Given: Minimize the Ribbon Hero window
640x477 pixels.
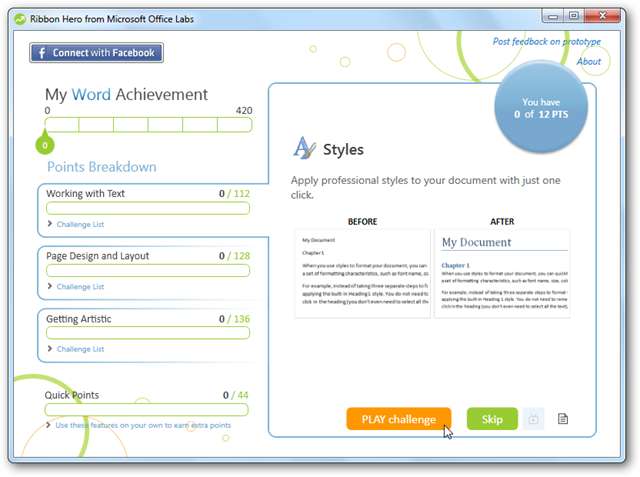Looking at the screenshot, I should pyautogui.click(x=553, y=16).
